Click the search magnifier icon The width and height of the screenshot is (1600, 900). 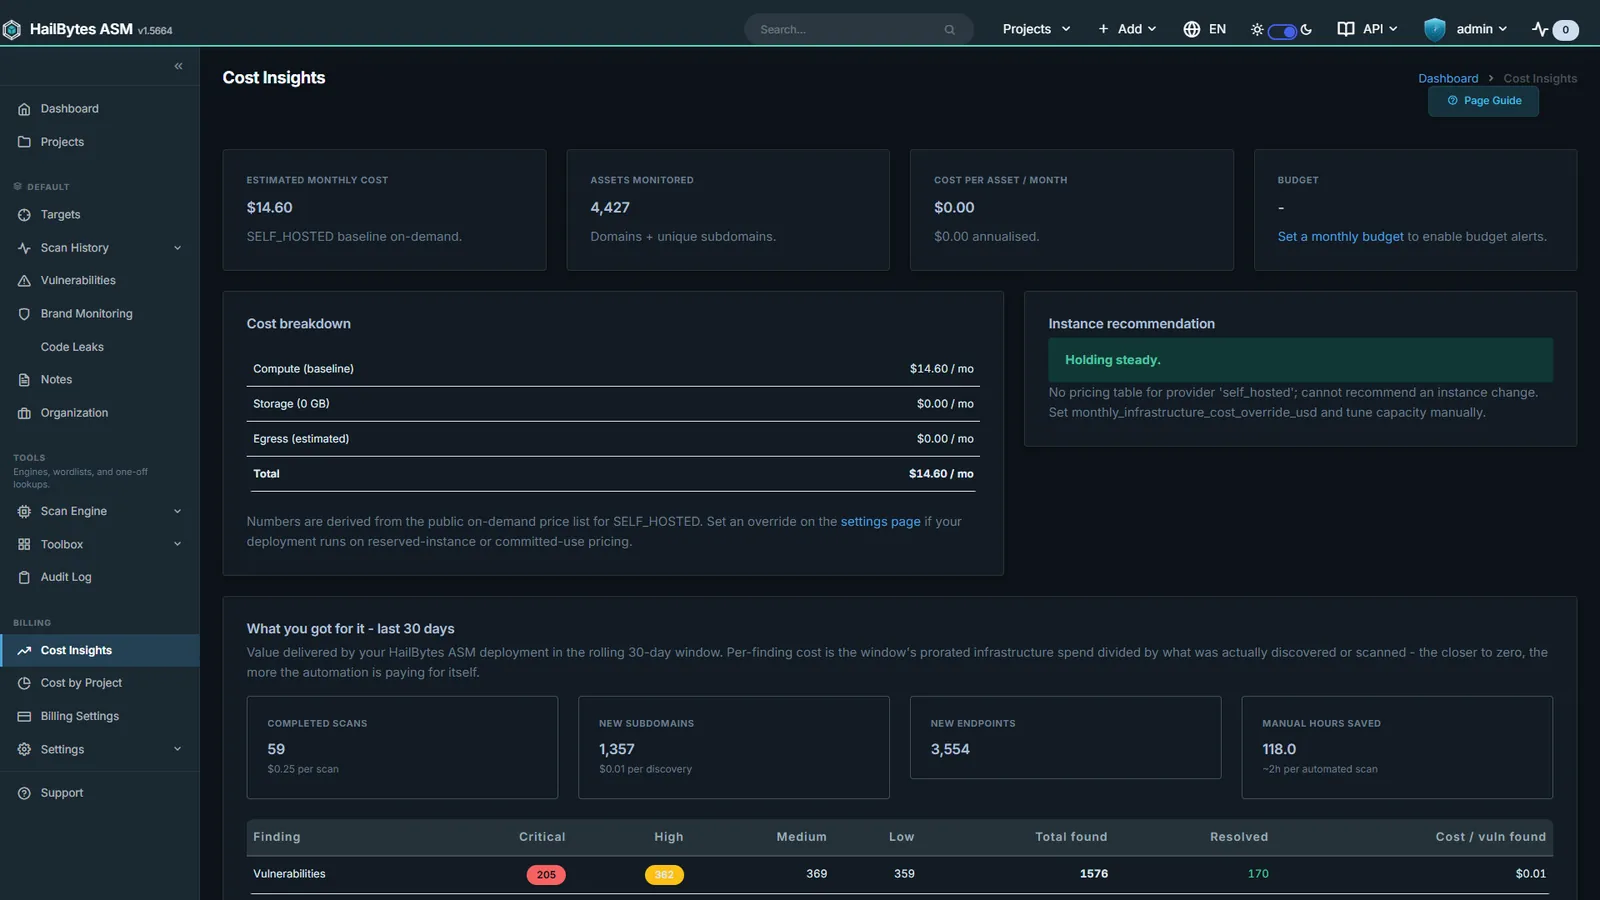click(950, 29)
